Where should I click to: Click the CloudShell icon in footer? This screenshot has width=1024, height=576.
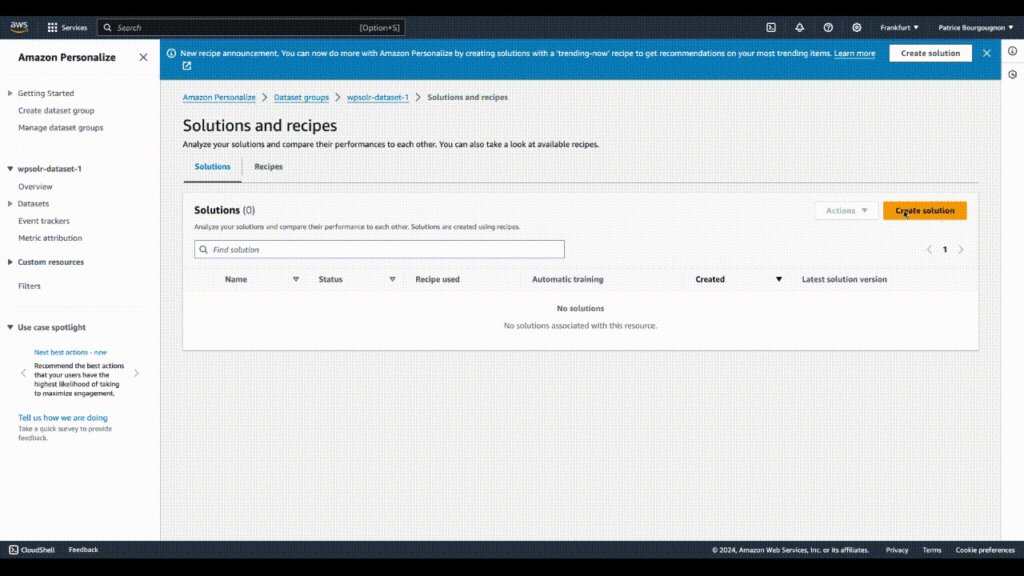point(13,550)
